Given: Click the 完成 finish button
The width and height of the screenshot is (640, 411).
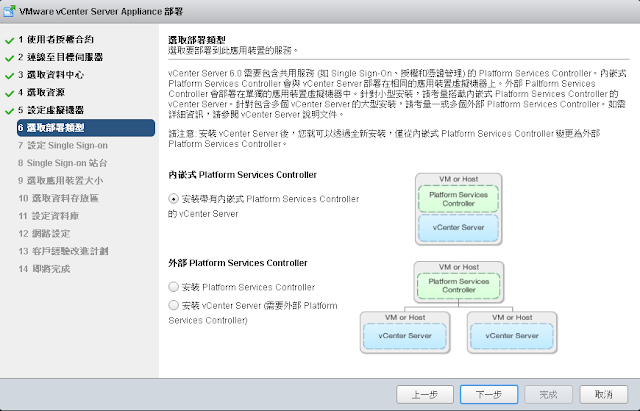Looking at the screenshot, I should click(x=548, y=394).
